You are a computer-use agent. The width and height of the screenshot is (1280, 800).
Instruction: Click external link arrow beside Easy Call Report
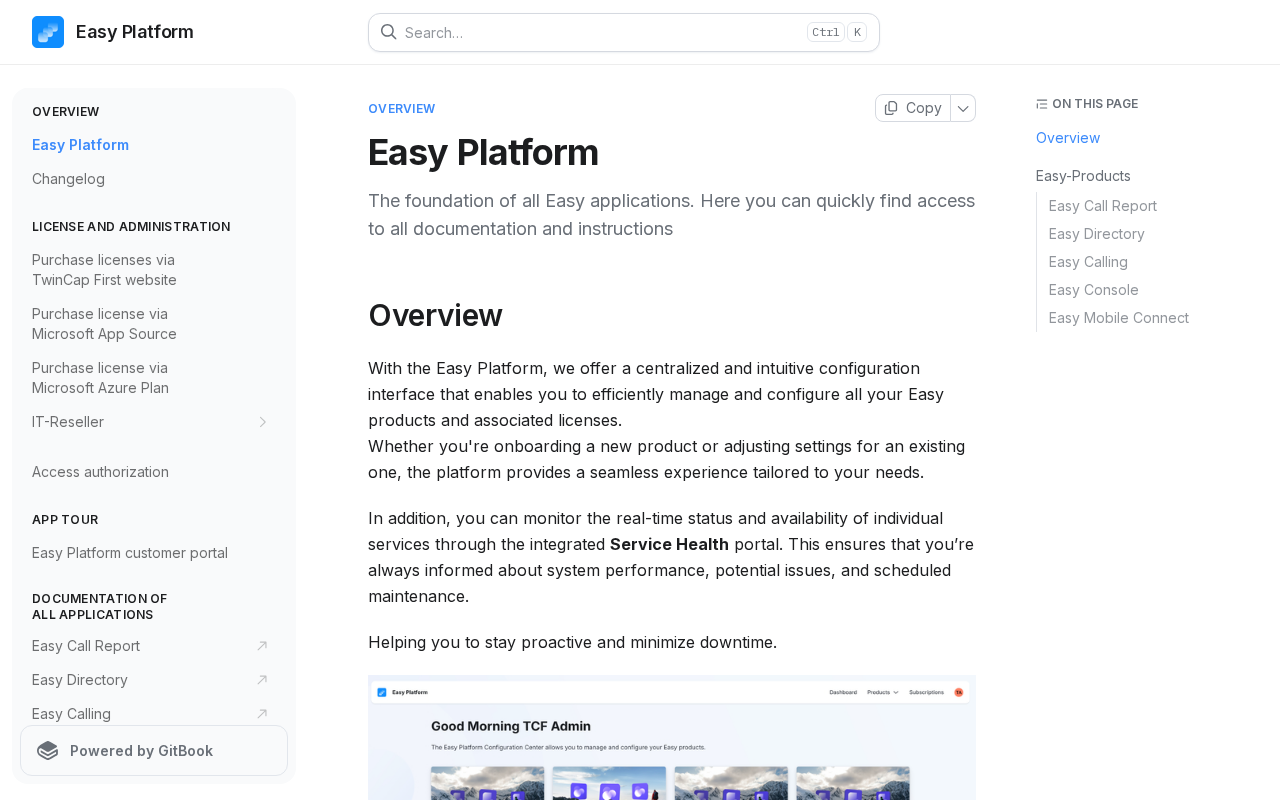click(x=262, y=646)
